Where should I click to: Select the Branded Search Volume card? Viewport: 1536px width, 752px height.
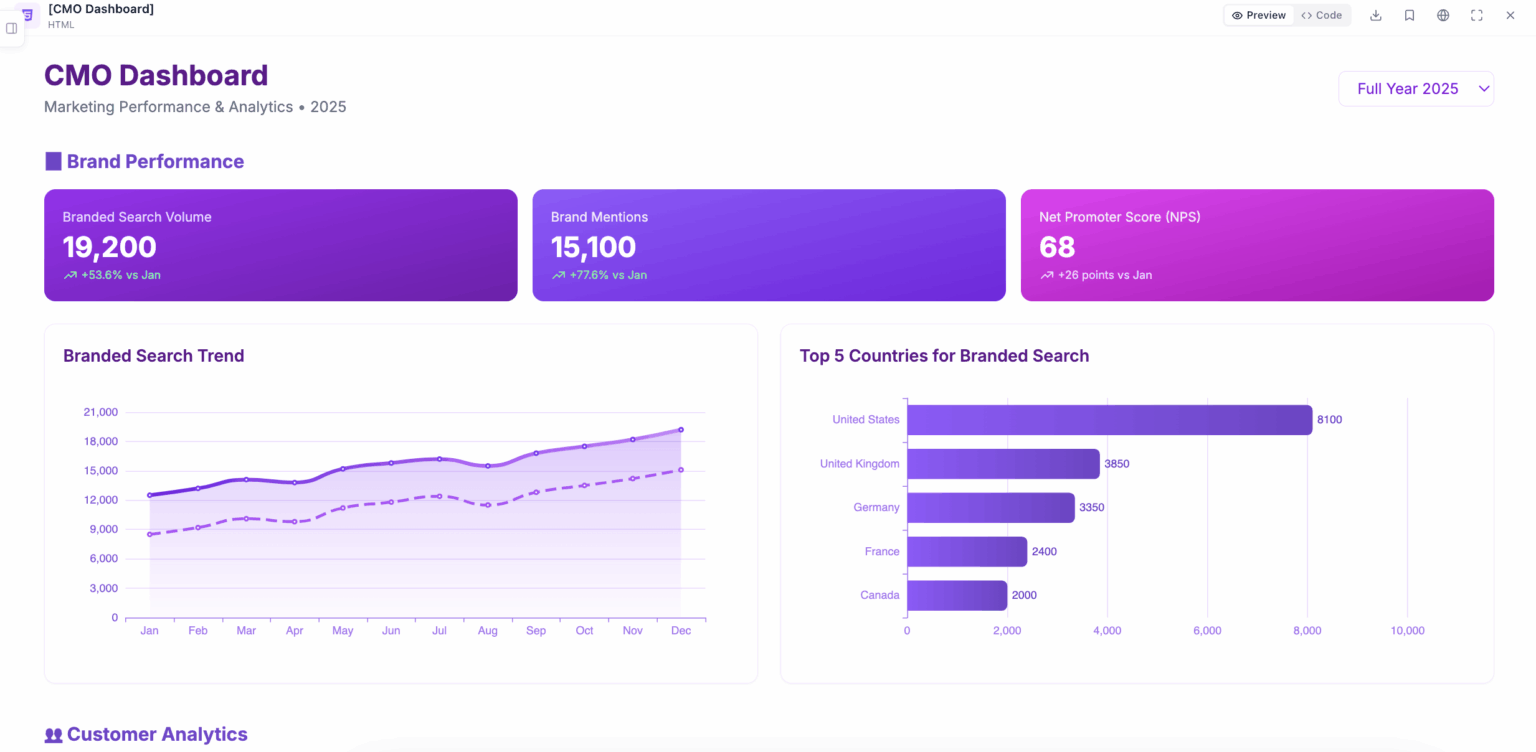click(281, 245)
